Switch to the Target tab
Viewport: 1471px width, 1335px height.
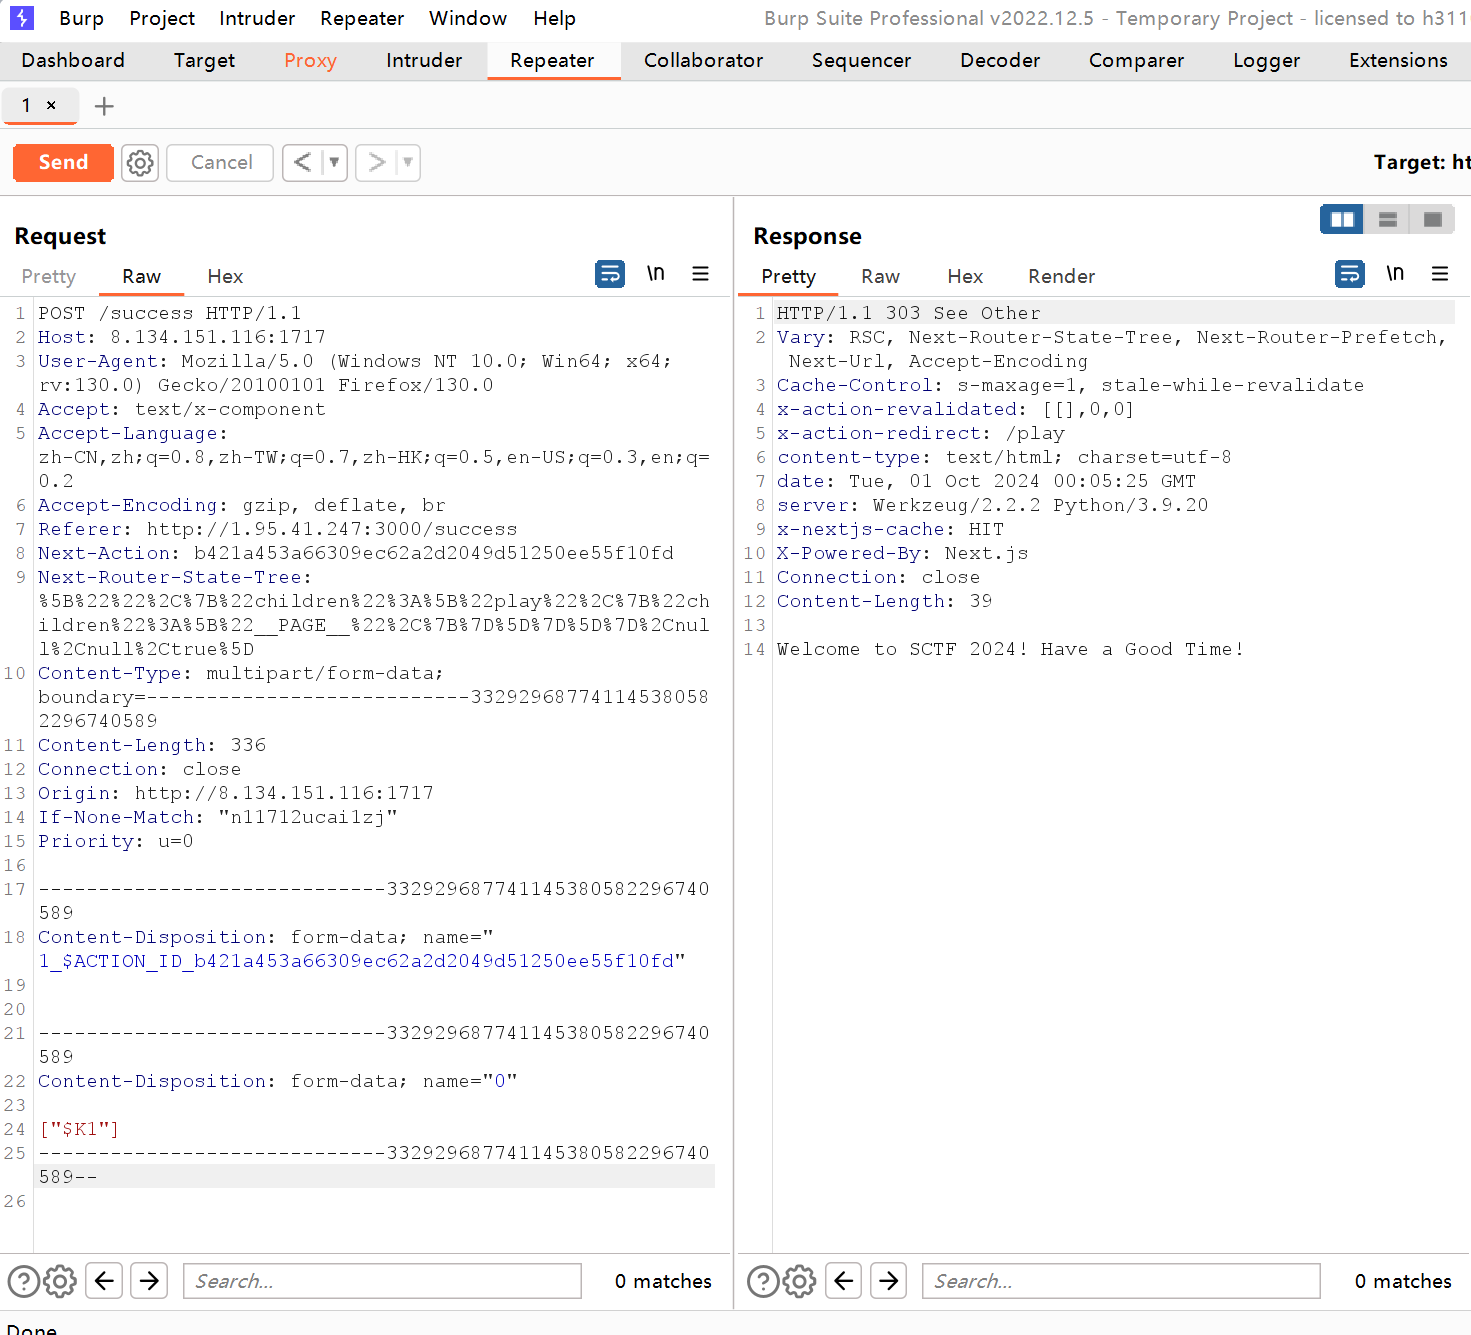[x=204, y=60]
